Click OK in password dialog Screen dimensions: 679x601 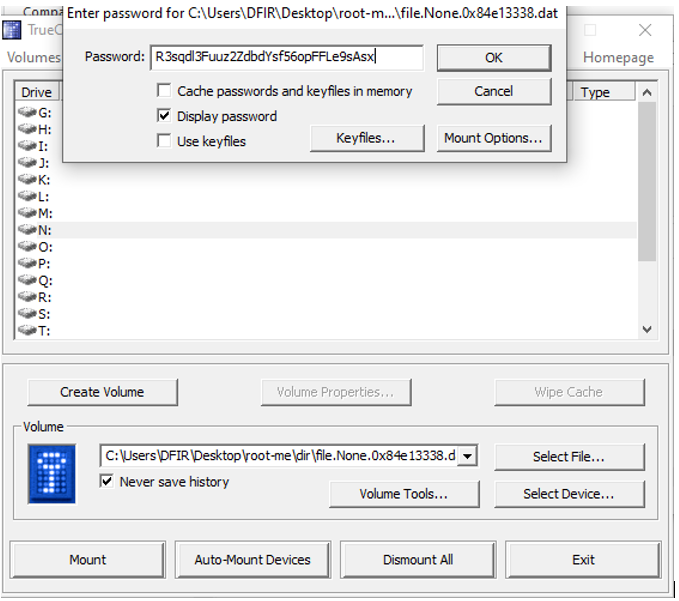click(494, 58)
